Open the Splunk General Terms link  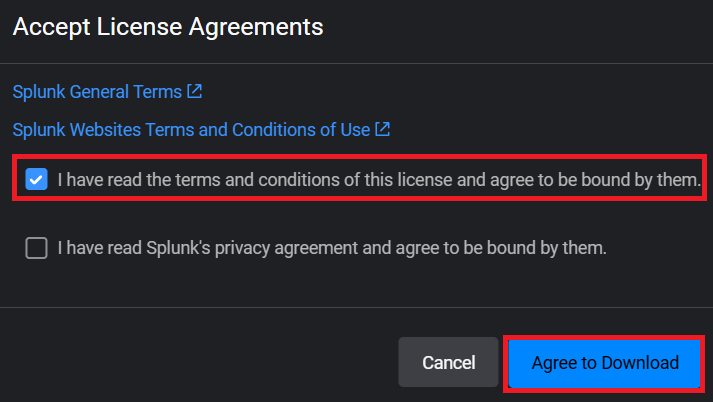pyautogui.click(x=97, y=91)
